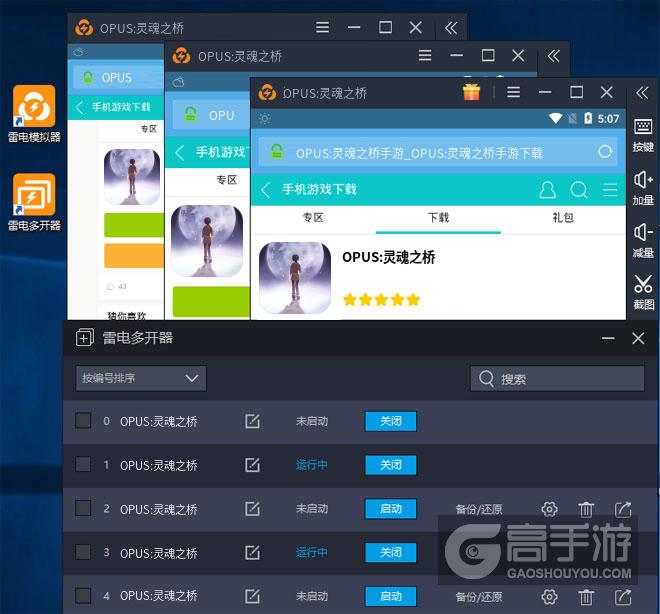The height and width of the screenshot is (614, 660).
Task: Rename instance 4 with its edit icon
Action: pyautogui.click(x=252, y=596)
